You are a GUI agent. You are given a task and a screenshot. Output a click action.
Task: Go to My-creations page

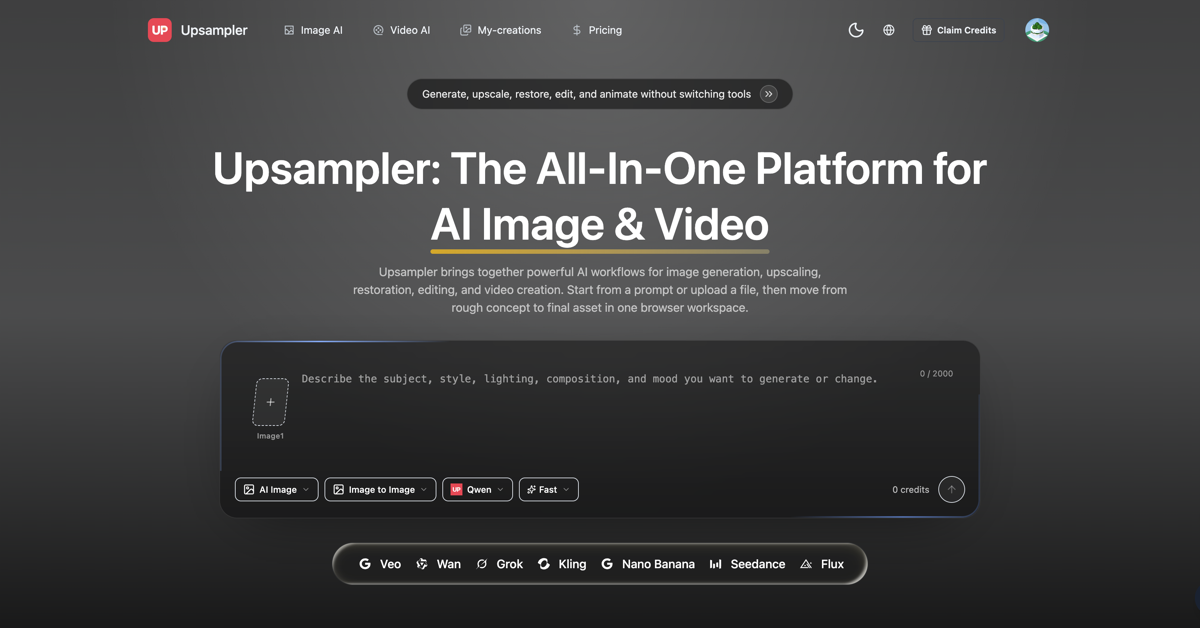tap(500, 30)
